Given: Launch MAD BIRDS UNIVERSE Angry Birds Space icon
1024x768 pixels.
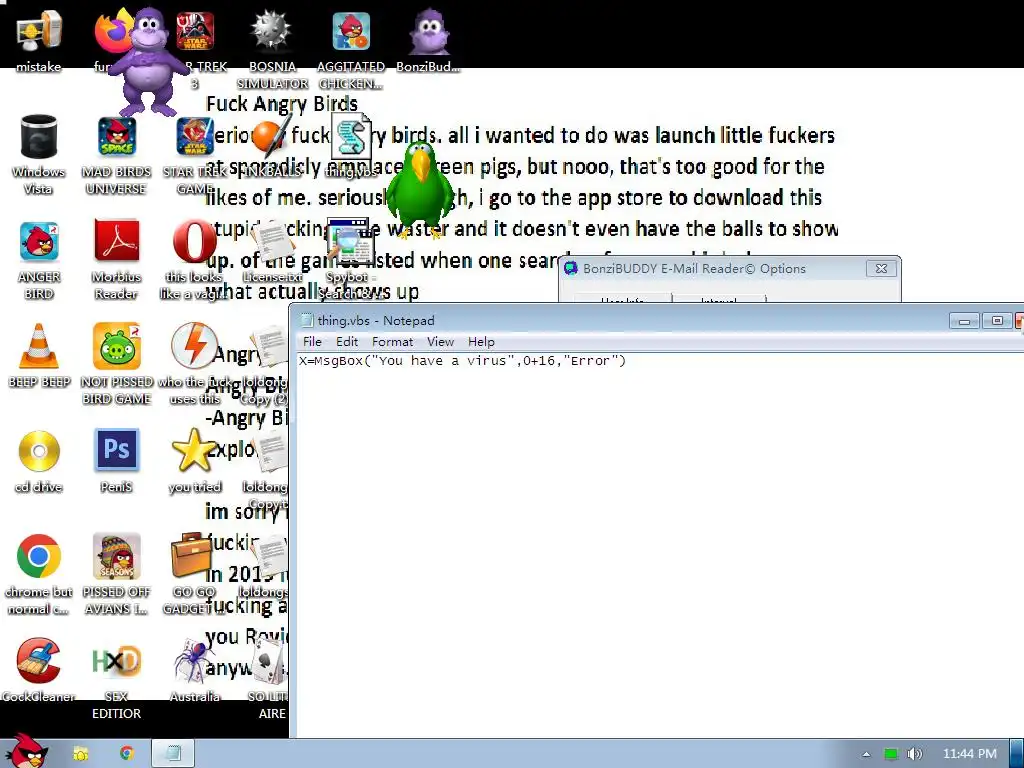Looking at the screenshot, I should [116, 136].
